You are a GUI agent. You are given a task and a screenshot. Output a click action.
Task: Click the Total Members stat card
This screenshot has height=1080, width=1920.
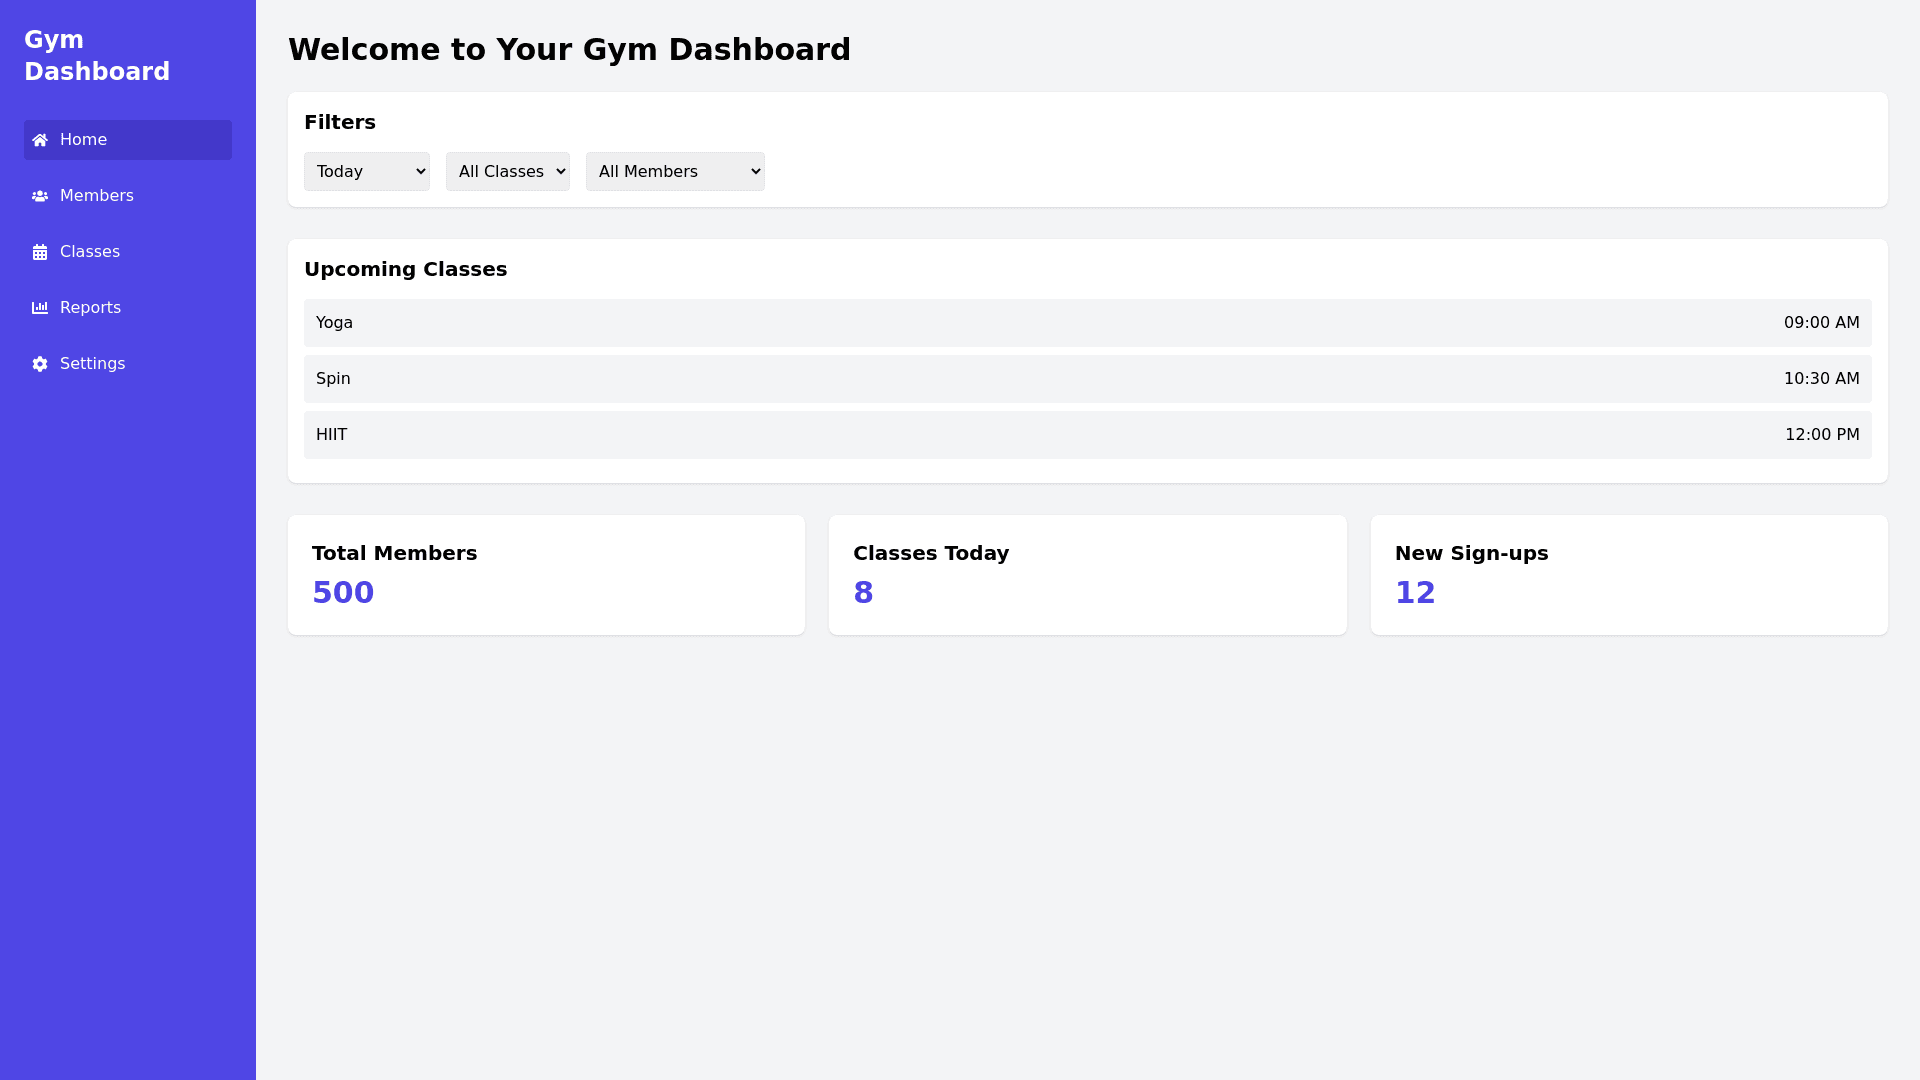(546, 575)
